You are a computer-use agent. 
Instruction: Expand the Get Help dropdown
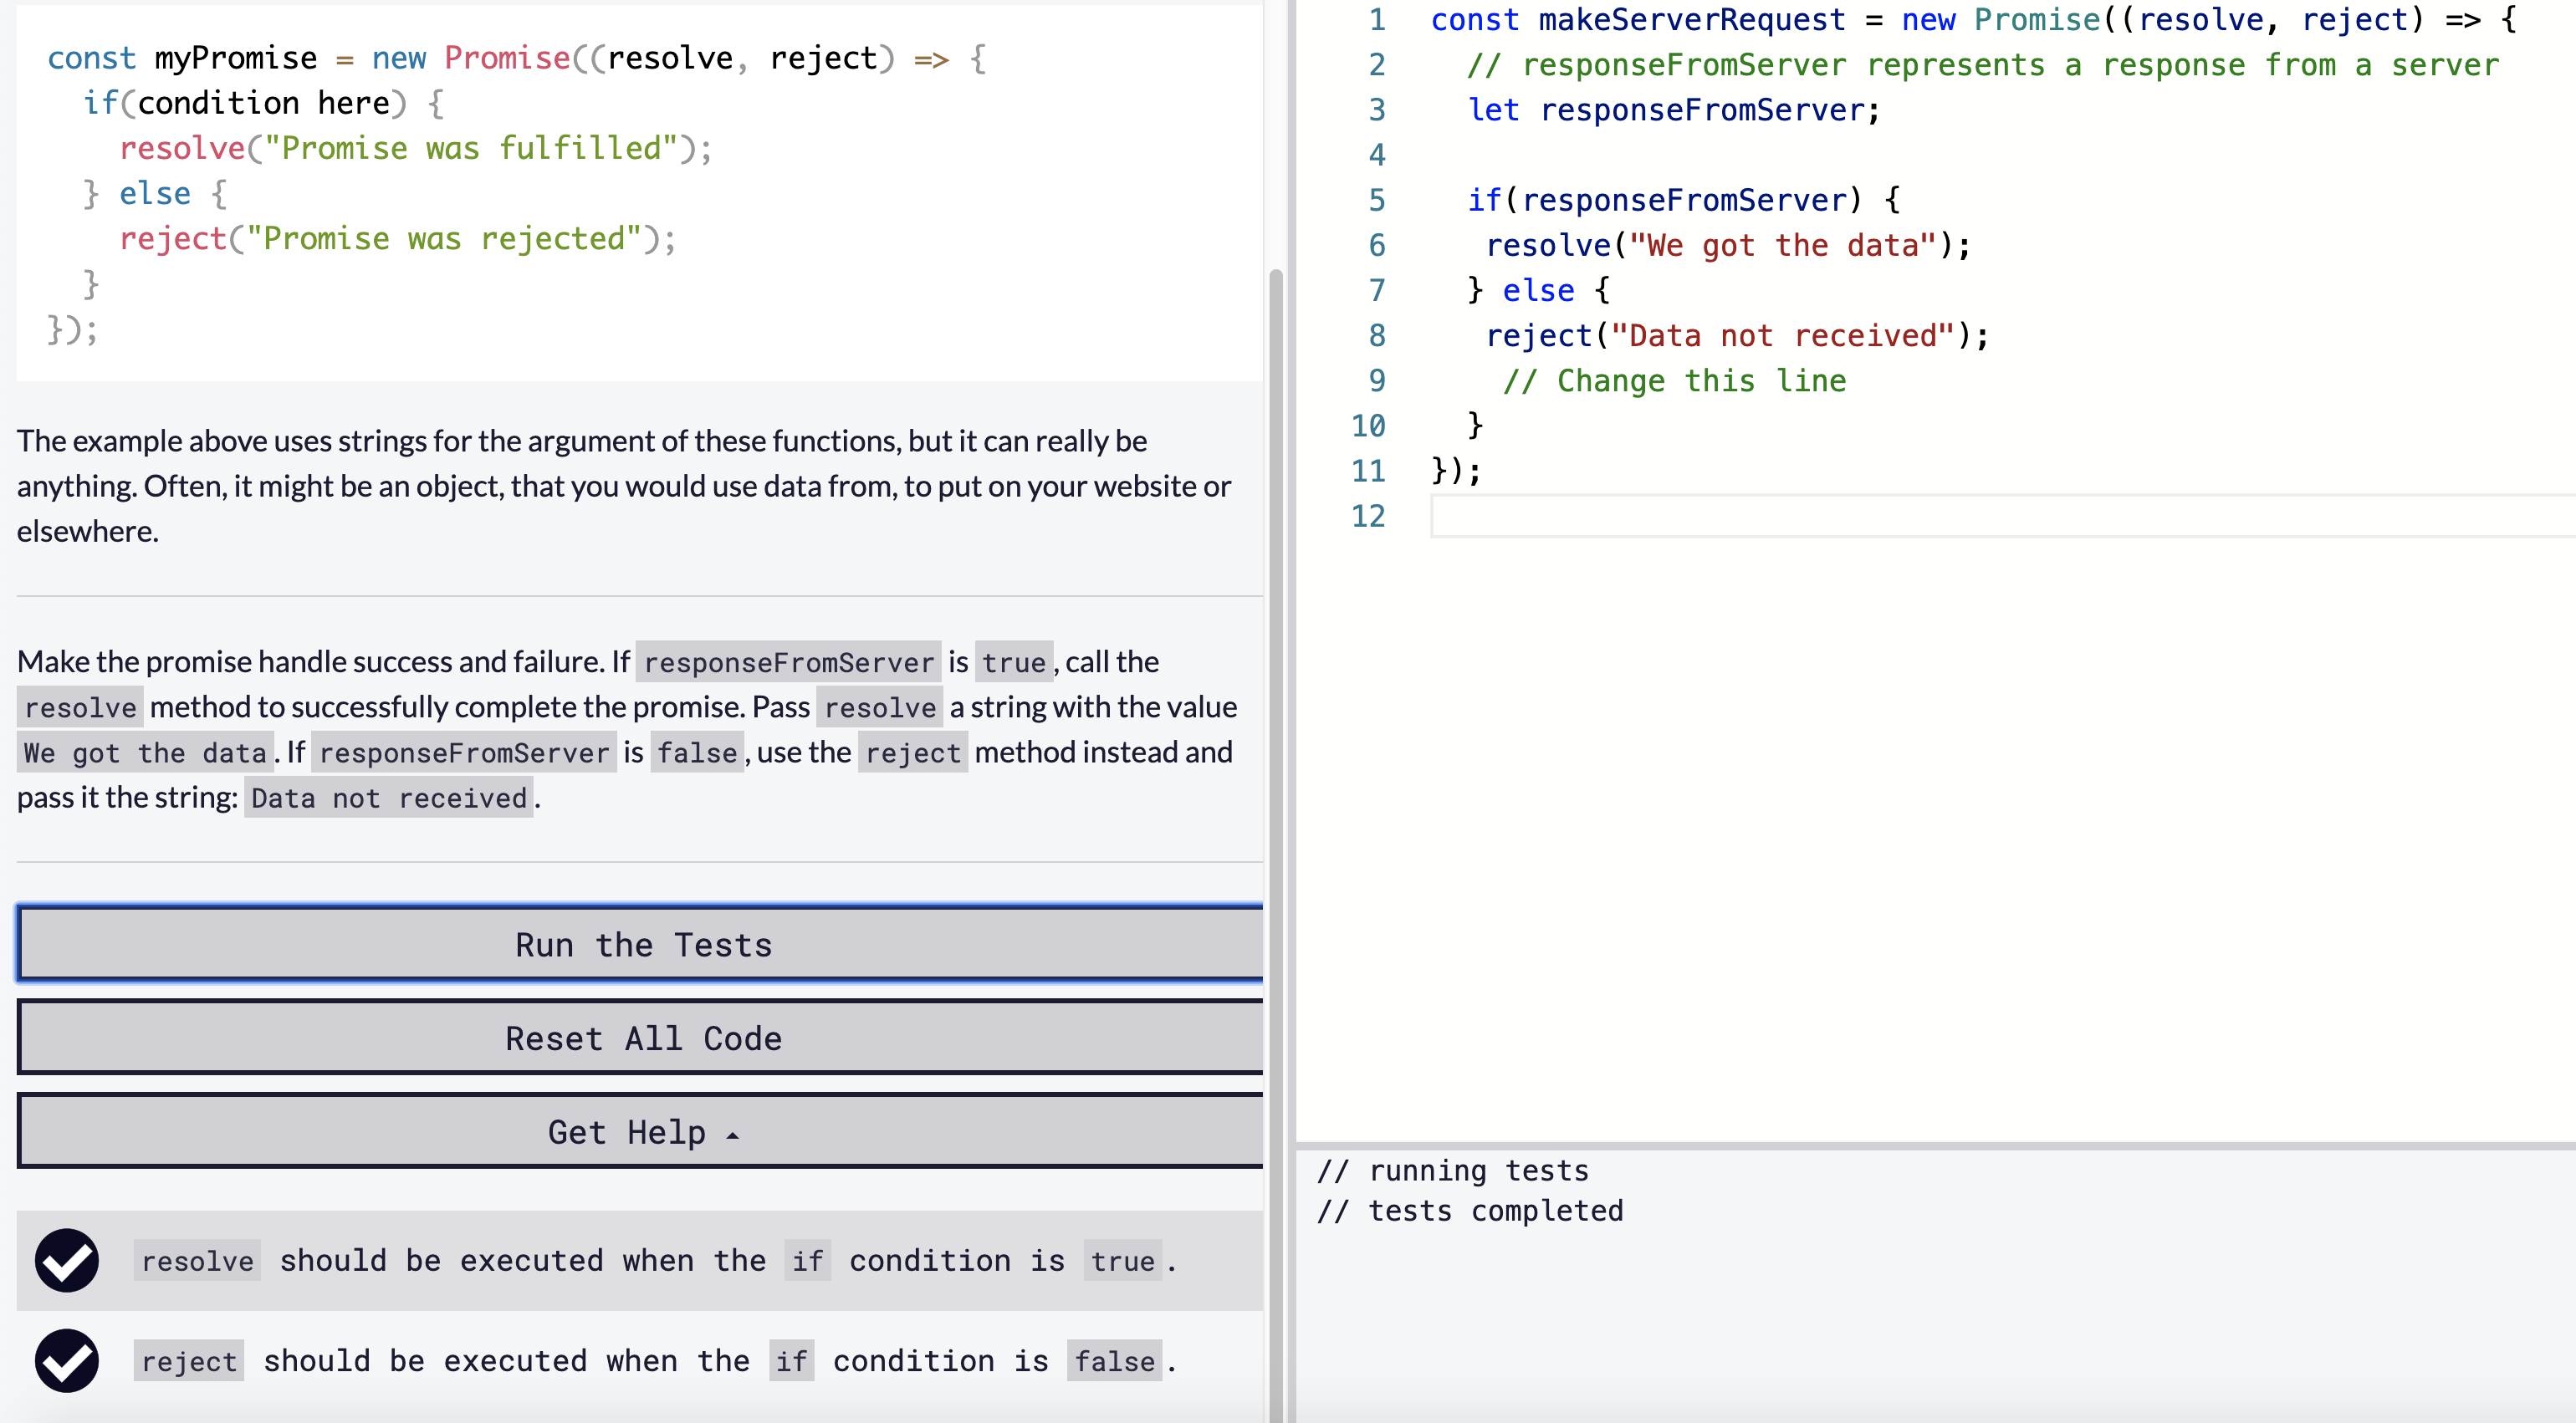[x=642, y=1131]
